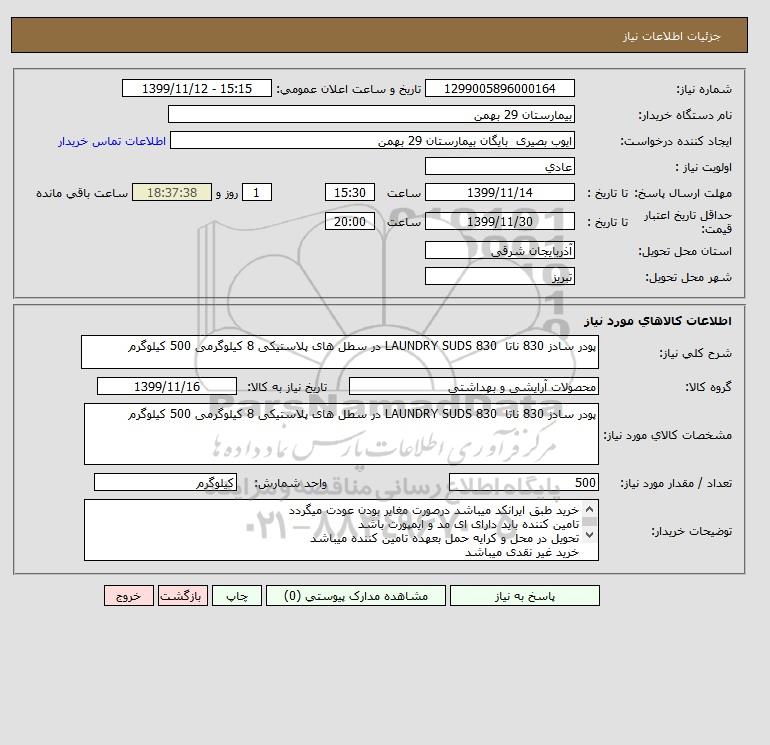
Task: Click the جزئیات اطلاعات نیاز header title
Action: pyautogui.click(x=671, y=36)
